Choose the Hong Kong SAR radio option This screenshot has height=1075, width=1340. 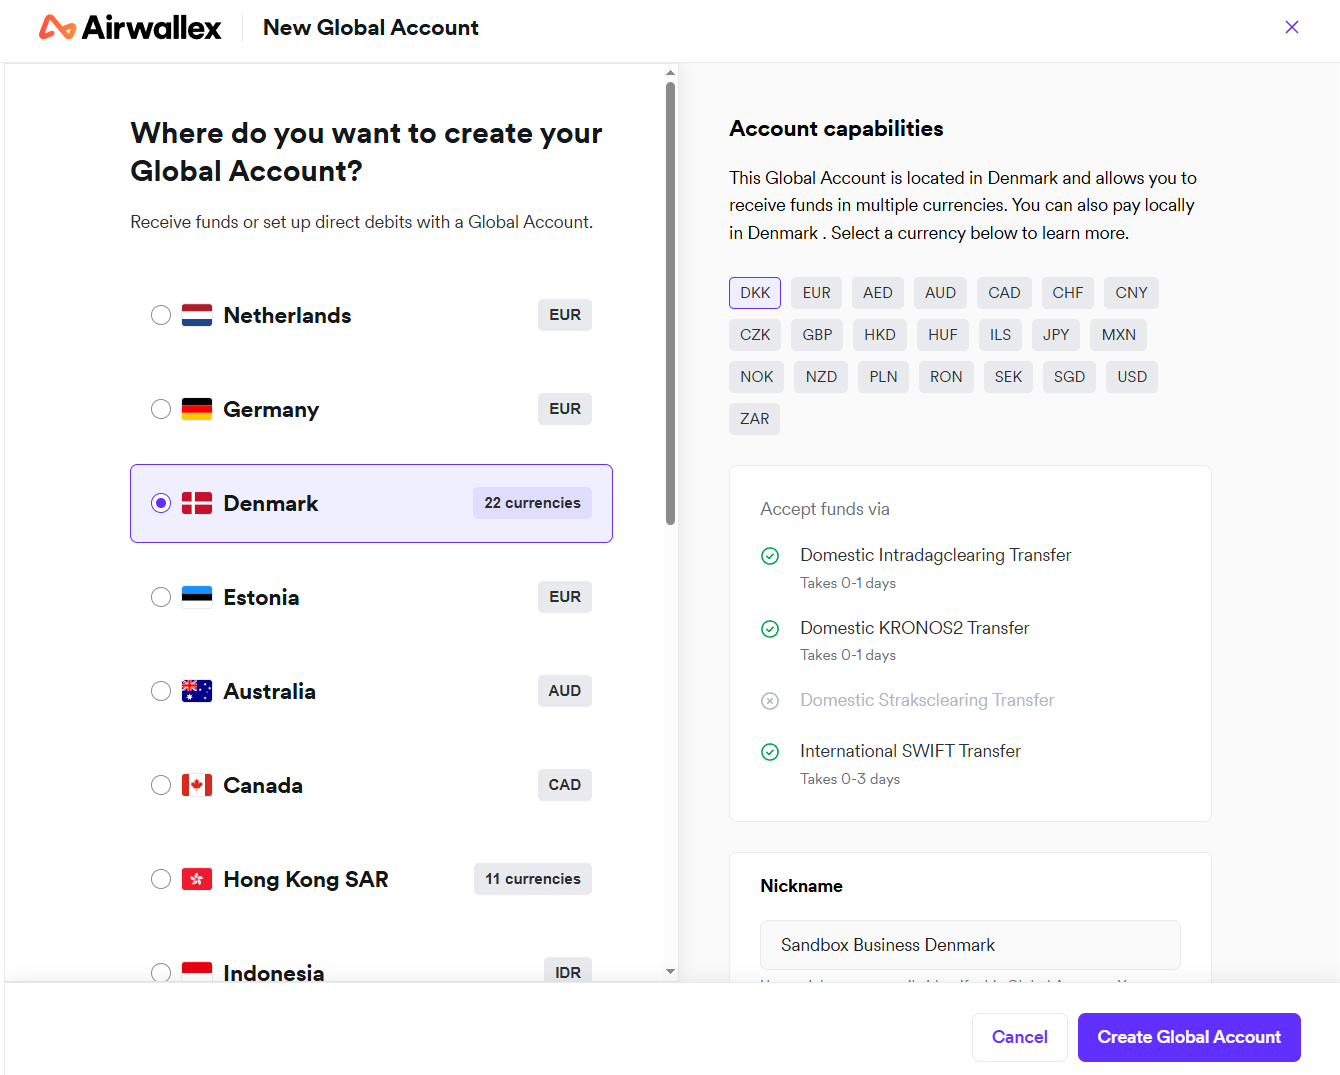(161, 879)
